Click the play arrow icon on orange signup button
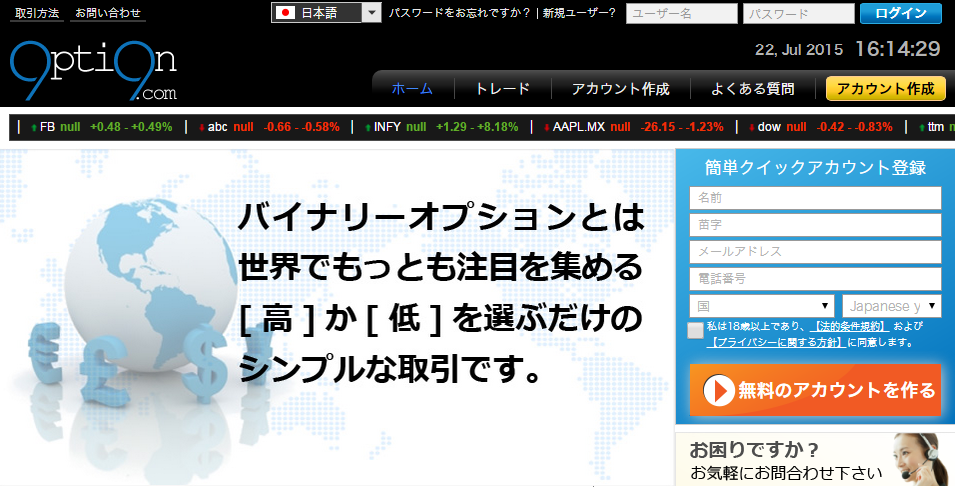955x487 pixels. tap(719, 390)
